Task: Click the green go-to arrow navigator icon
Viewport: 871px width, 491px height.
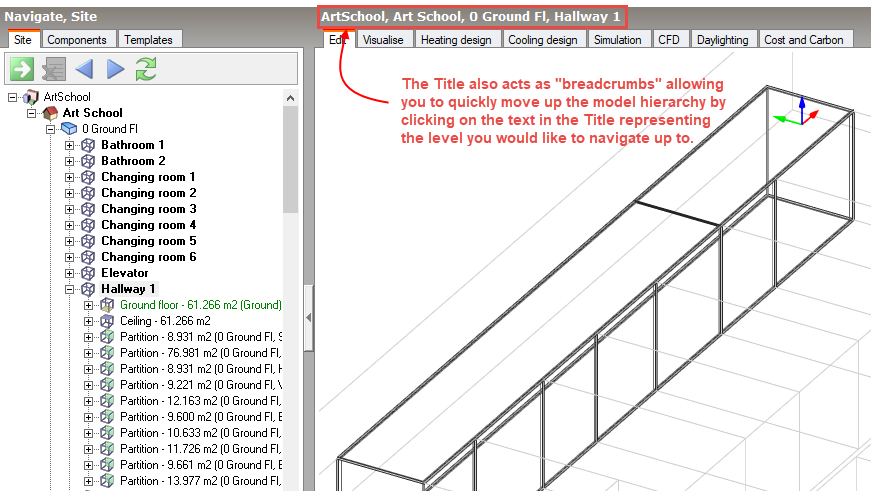Action: click(22, 68)
